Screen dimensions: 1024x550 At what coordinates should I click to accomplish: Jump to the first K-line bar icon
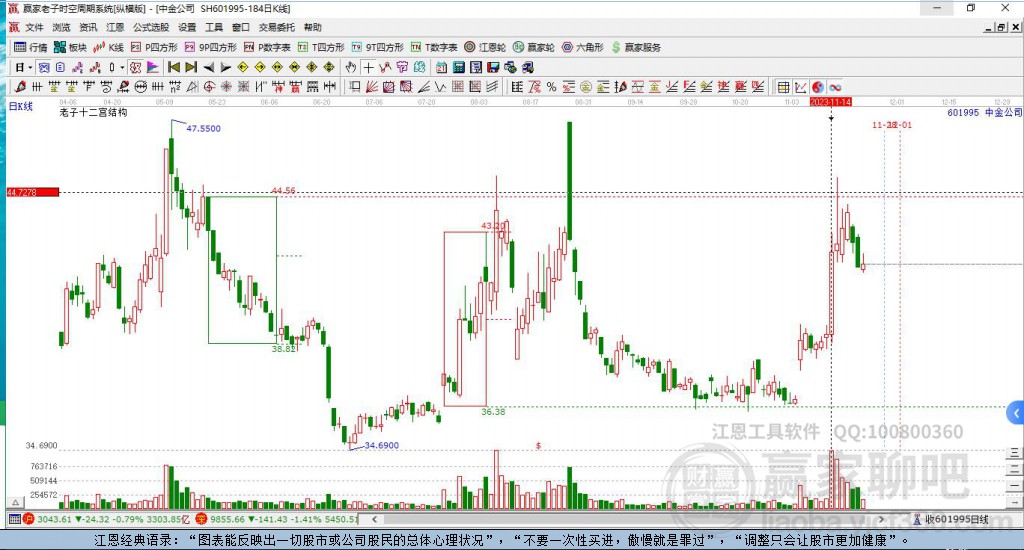(x=174, y=67)
